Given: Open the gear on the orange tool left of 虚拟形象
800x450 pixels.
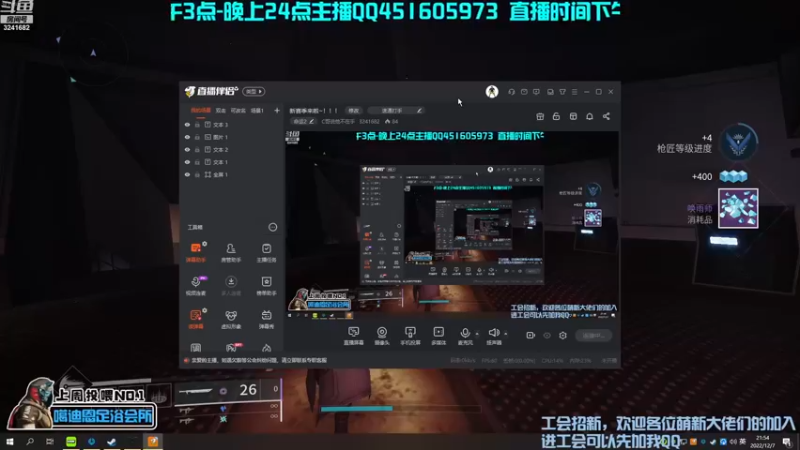Looking at the screenshot, I should pos(205,310).
